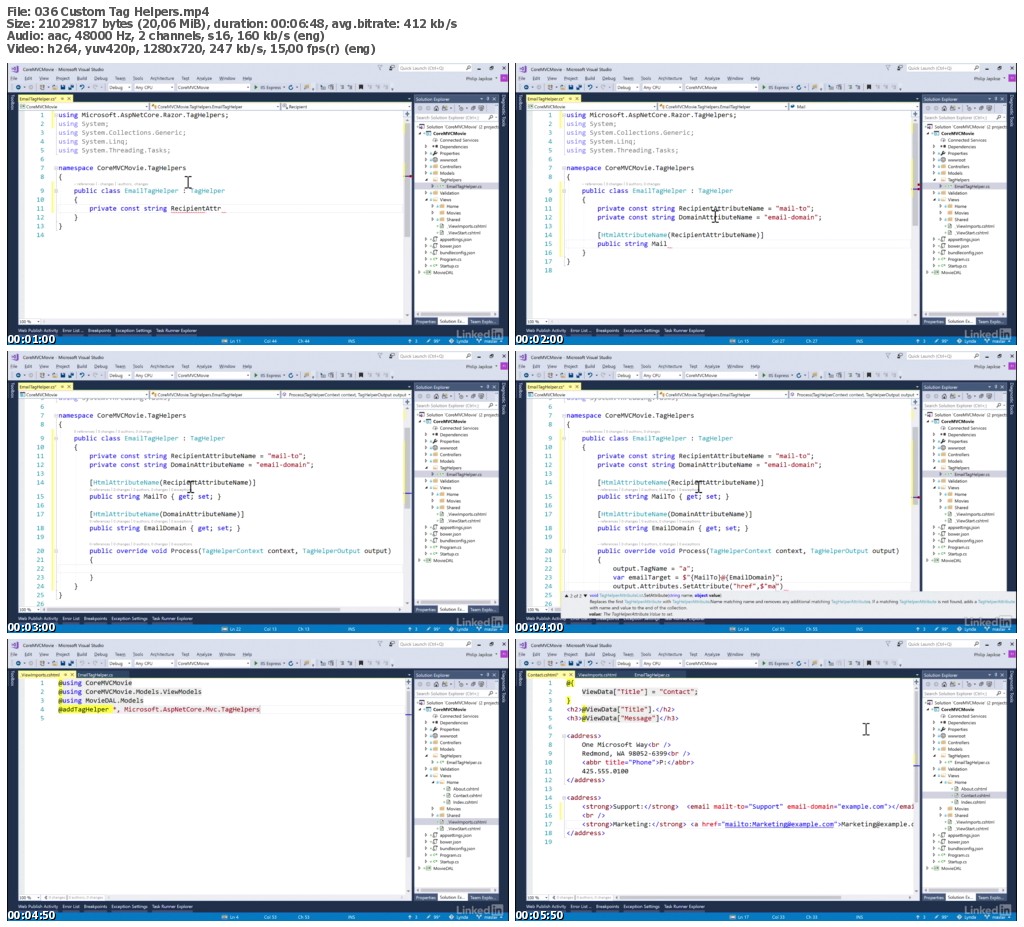Click the Save icon in the 00:01:00 frame toolbar

click(x=63, y=87)
